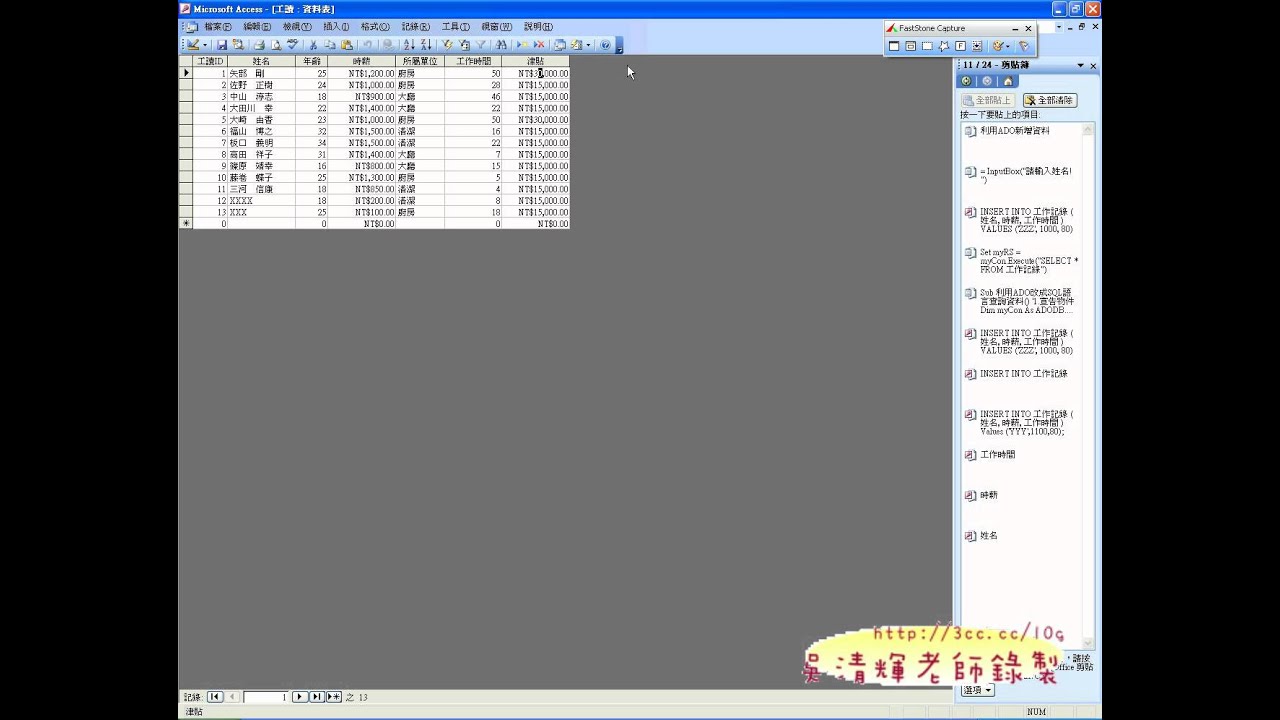Click the New Record toolbar icon
Screen dimensions: 1280x720
click(x=522, y=45)
